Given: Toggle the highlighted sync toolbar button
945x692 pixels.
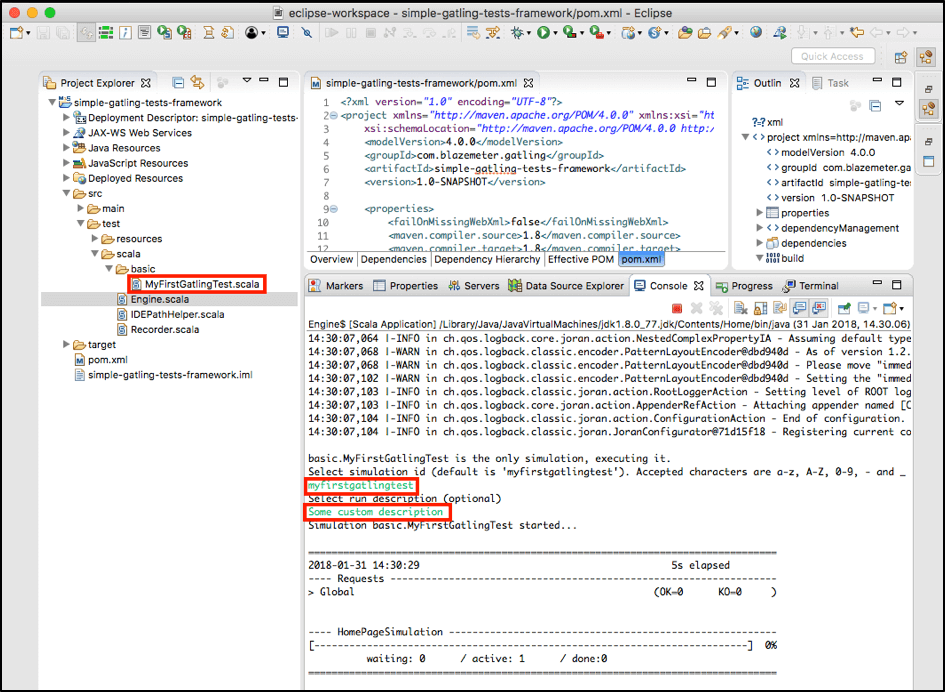Looking at the screenshot, I should point(86,33).
